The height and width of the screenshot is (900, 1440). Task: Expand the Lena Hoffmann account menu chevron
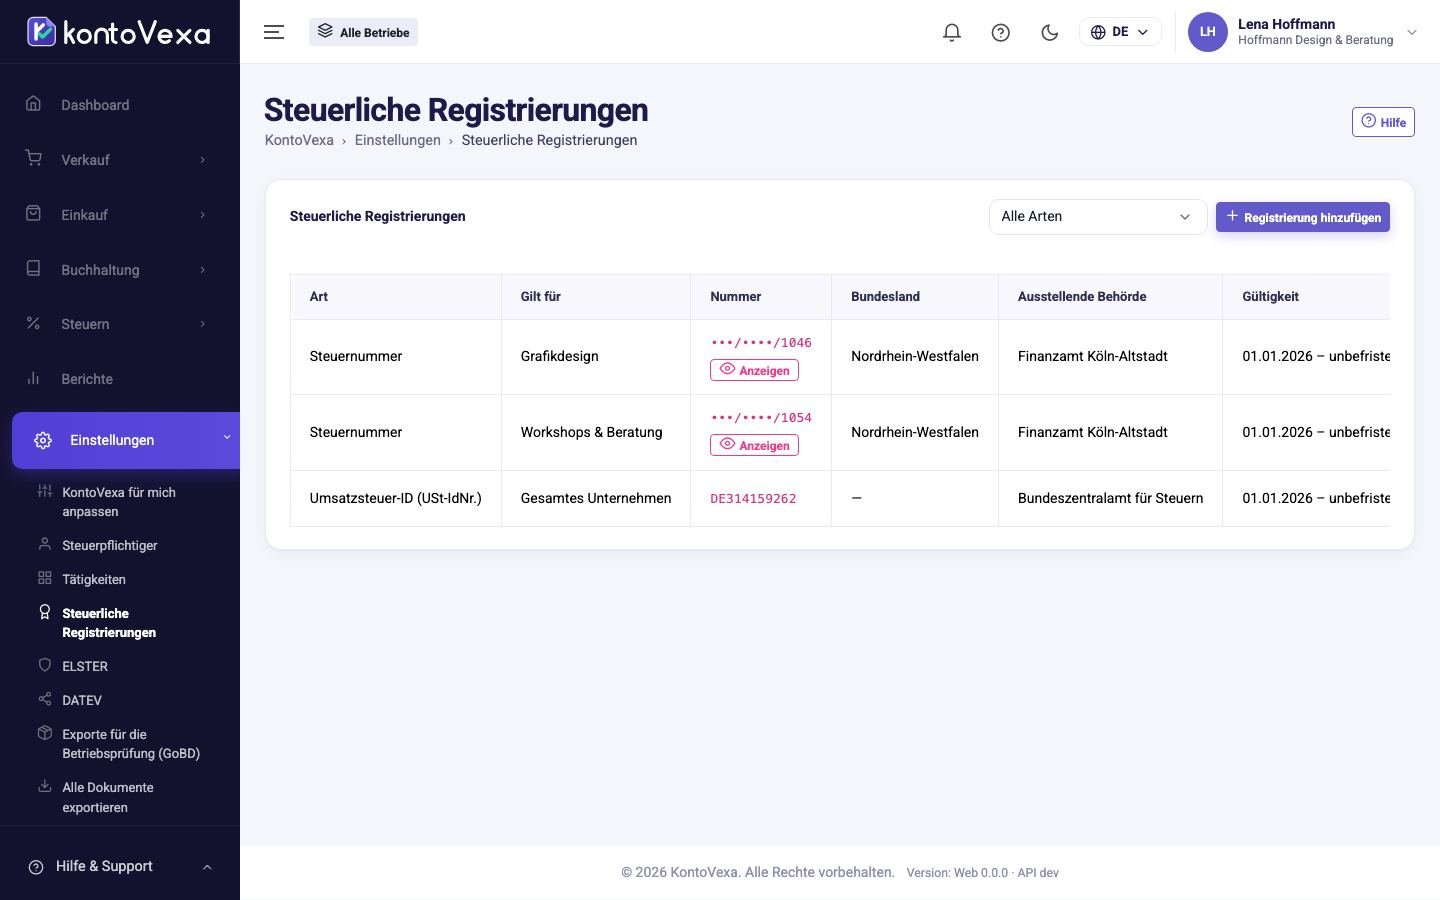(x=1412, y=32)
